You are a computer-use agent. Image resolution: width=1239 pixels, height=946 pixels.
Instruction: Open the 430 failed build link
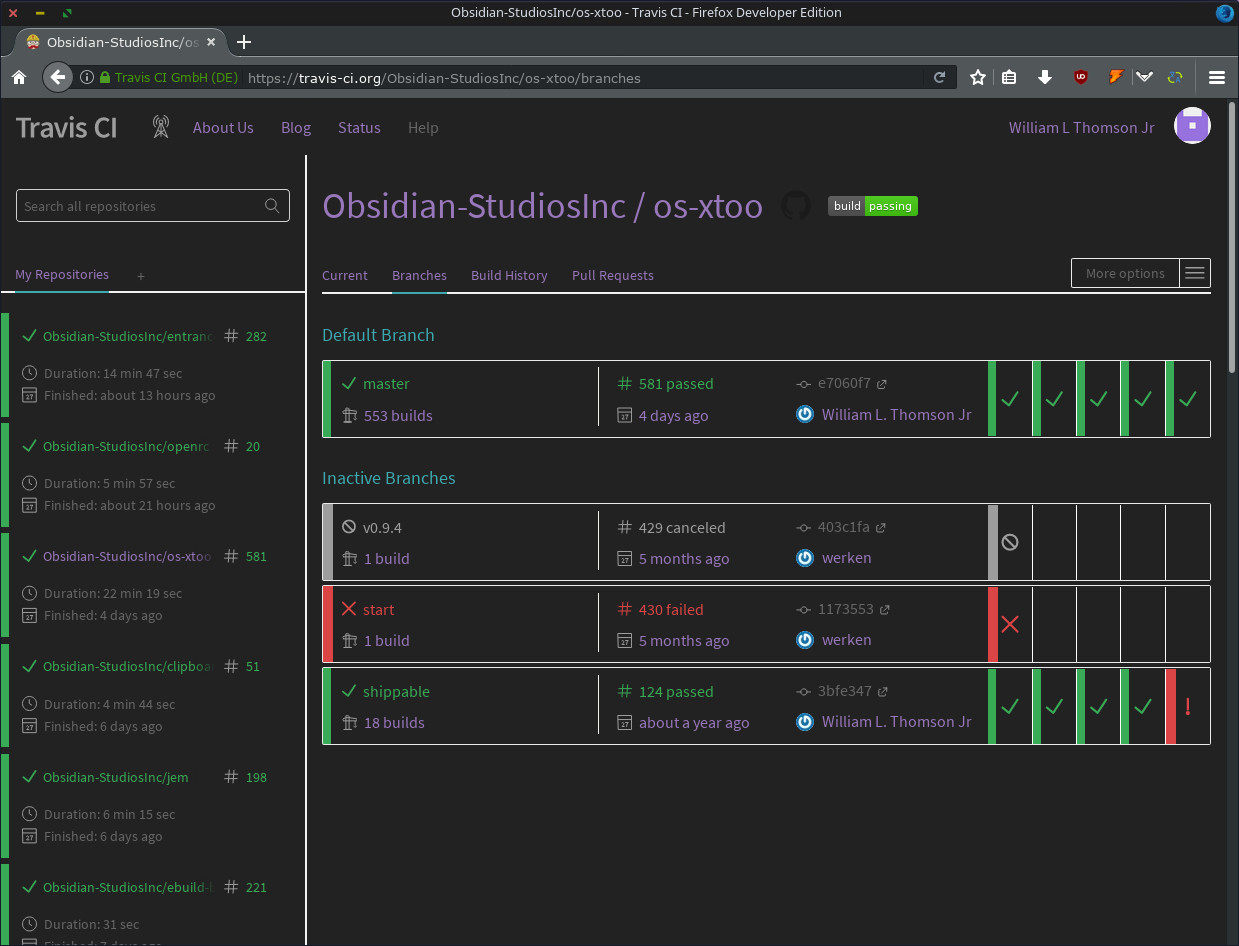[x=670, y=609]
